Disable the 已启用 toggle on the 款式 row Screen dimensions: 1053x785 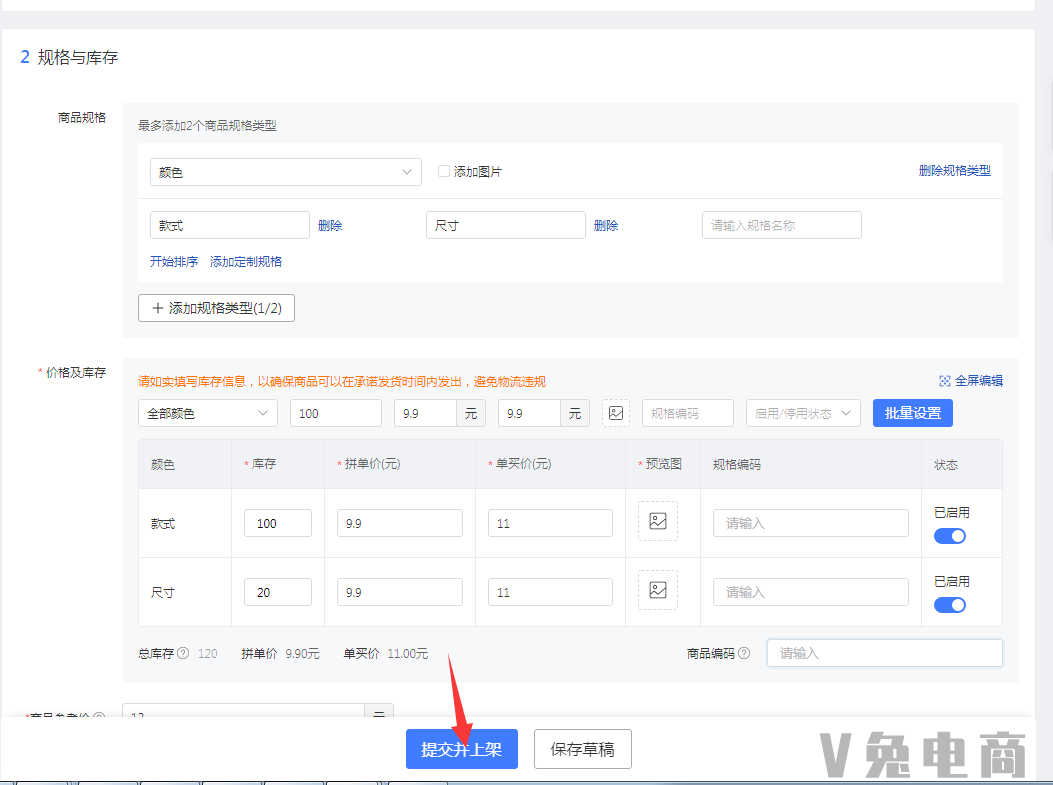coord(949,536)
